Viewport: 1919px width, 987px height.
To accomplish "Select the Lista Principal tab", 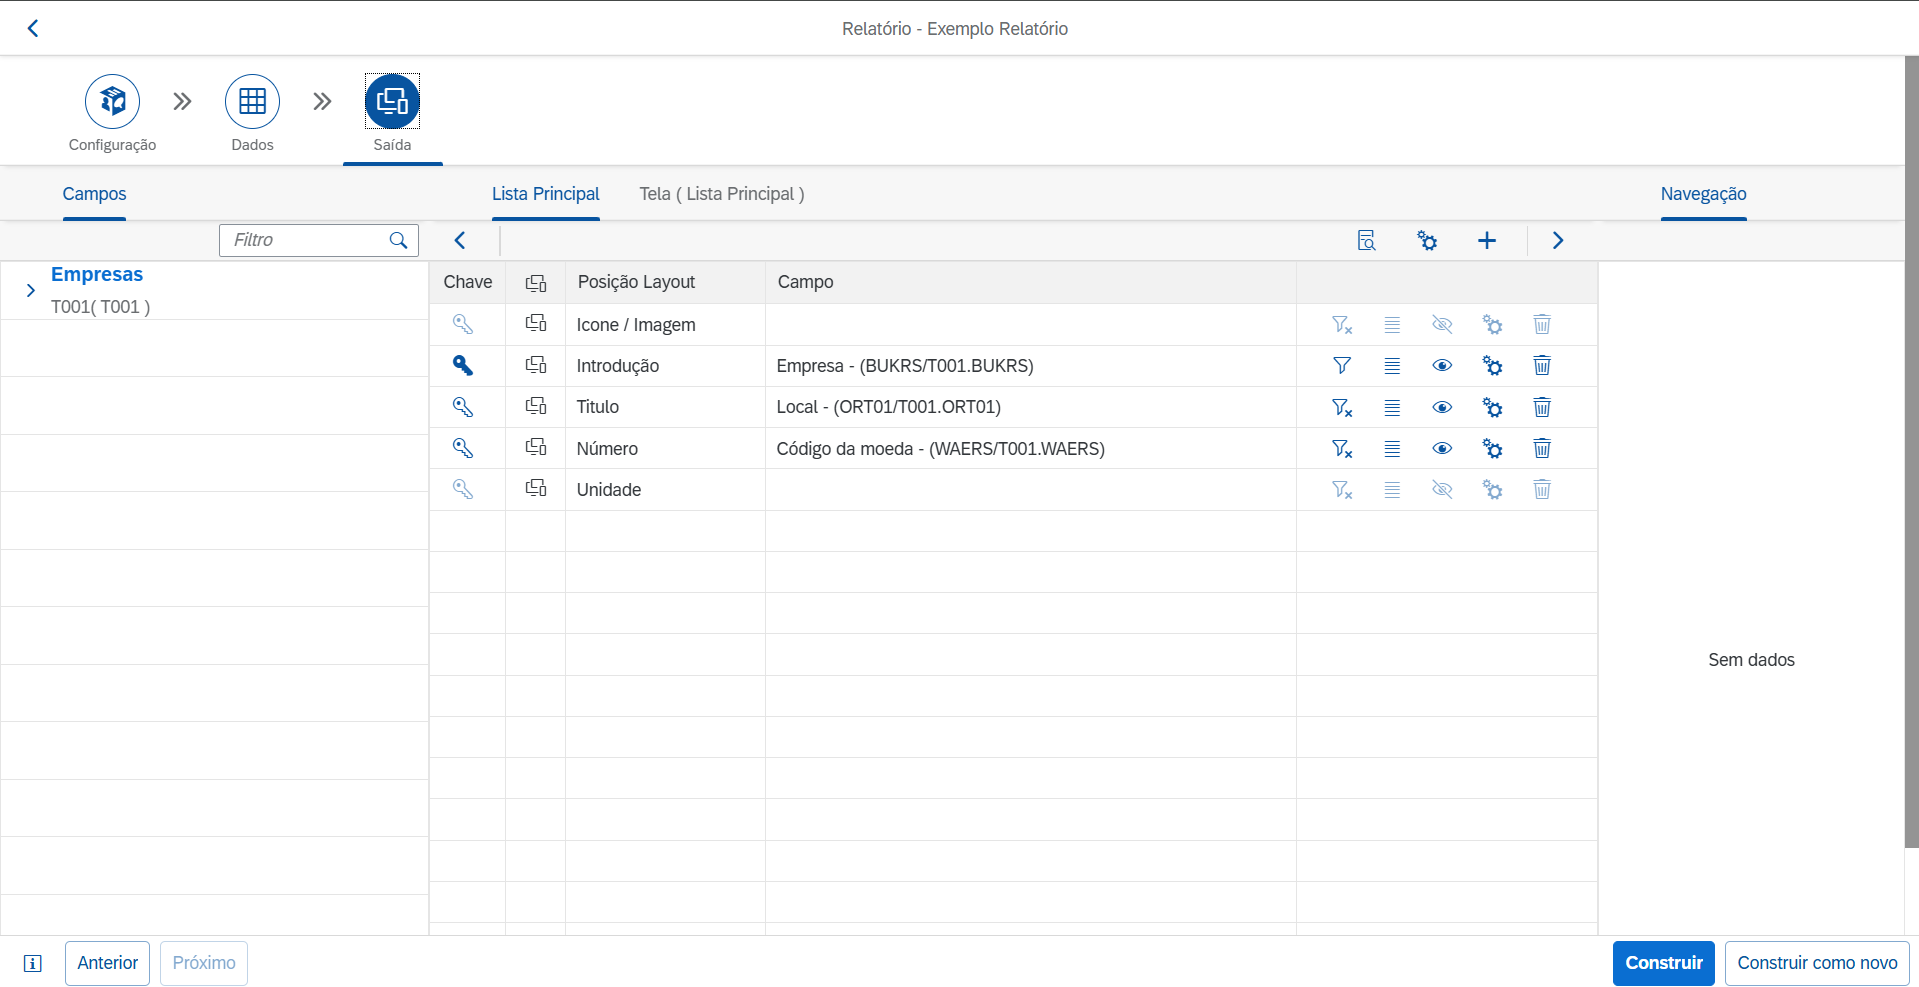I will click(545, 194).
